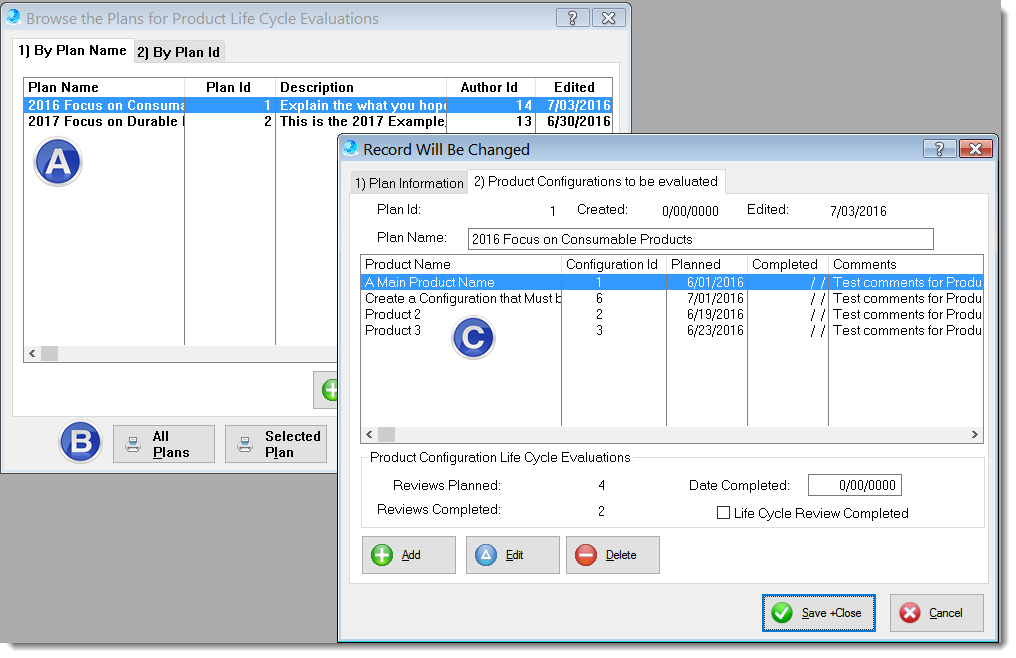Open help via the question mark icon on Record dialog
Screen dimensions: 1016x658
[938, 148]
